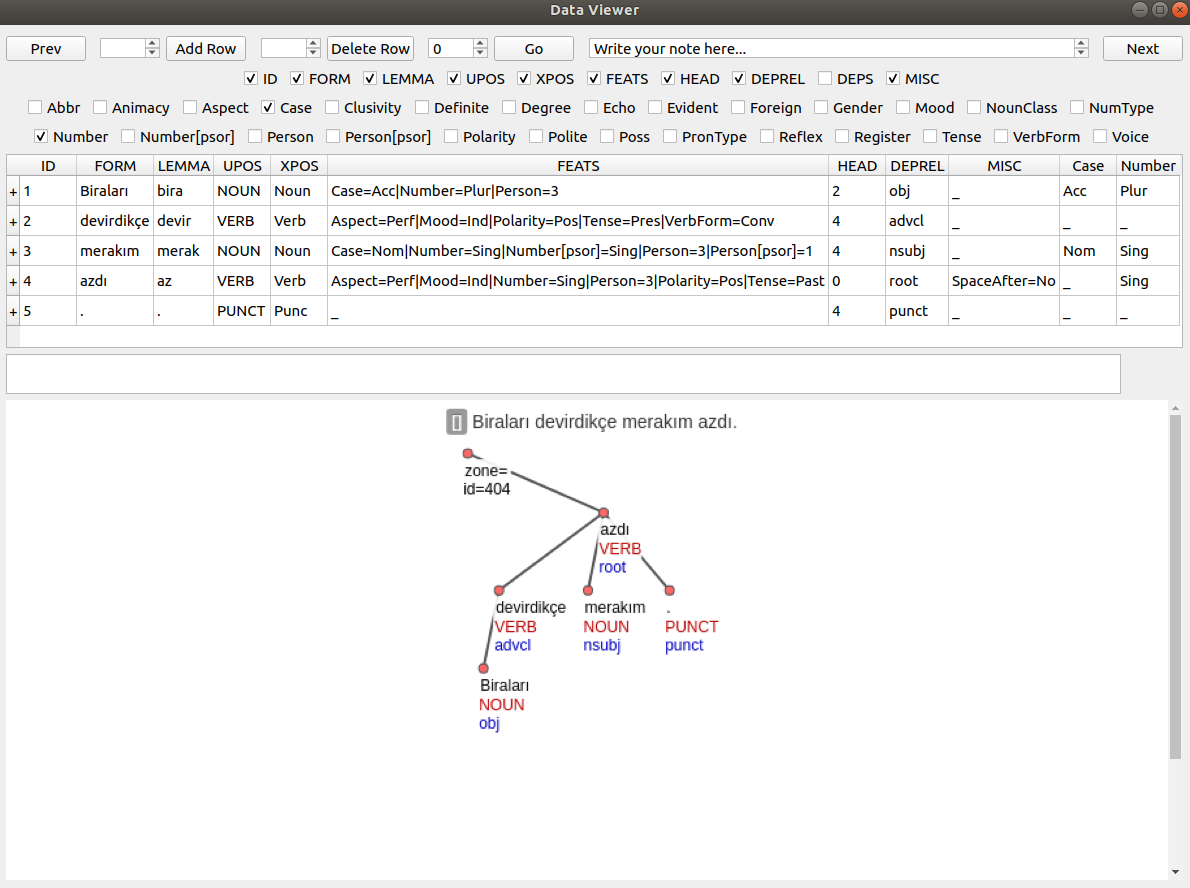Enable the Tense feature checkbox
This screenshot has height=888, width=1190.
[930, 137]
